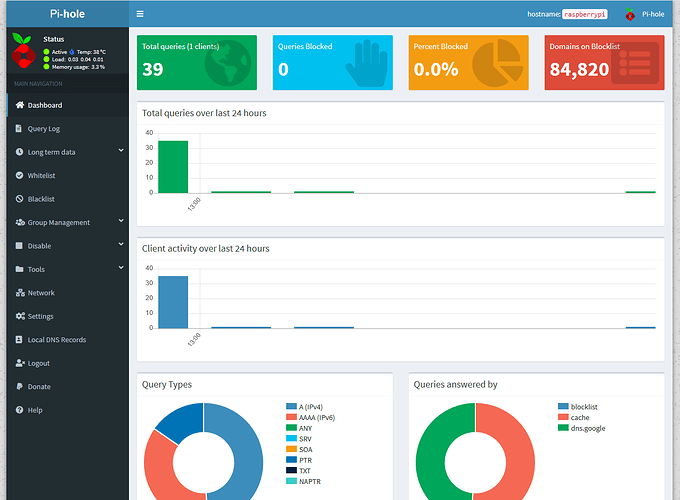Image resolution: width=680 pixels, height=500 pixels.
Task: Click the Pi-hole raspberry logo in sidebar
Action: click(23, 51)
